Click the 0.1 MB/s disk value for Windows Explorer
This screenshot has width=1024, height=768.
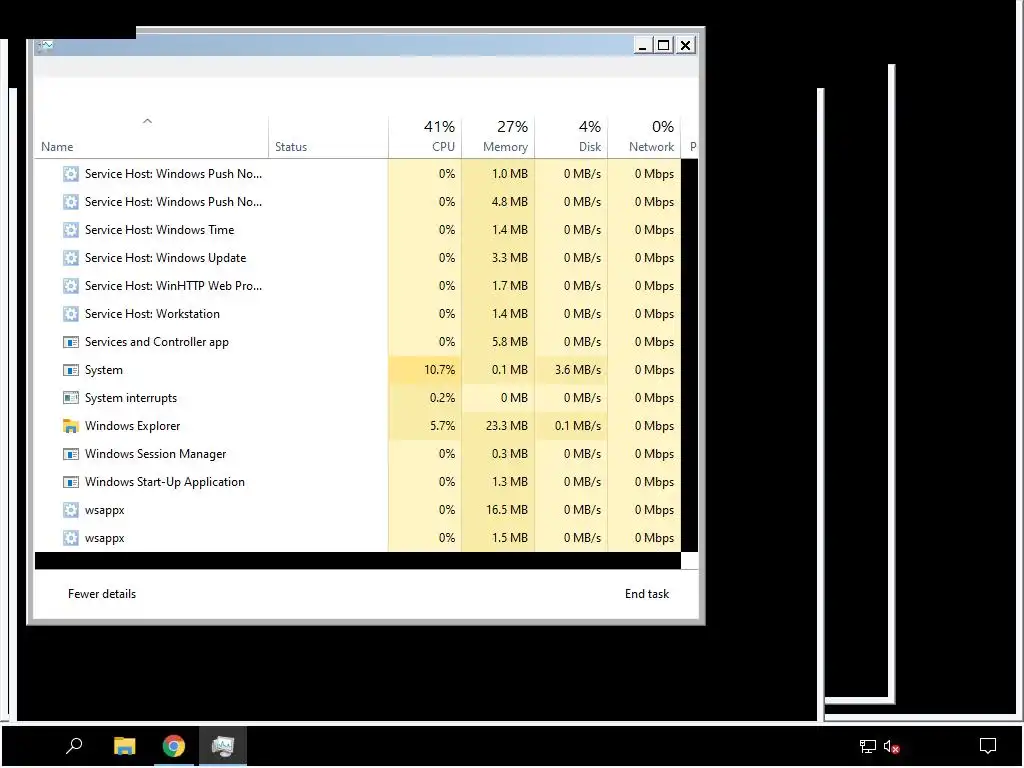(578, 426)
